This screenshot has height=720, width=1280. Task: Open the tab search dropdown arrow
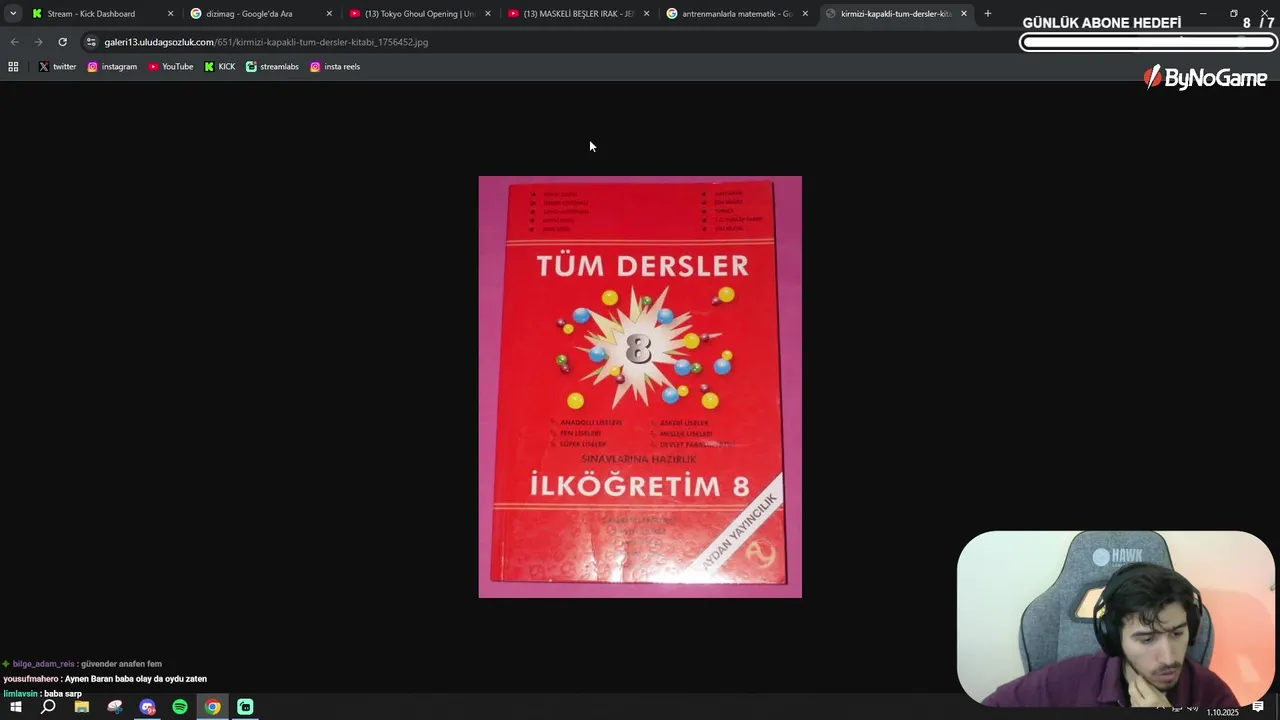[13, 14]
